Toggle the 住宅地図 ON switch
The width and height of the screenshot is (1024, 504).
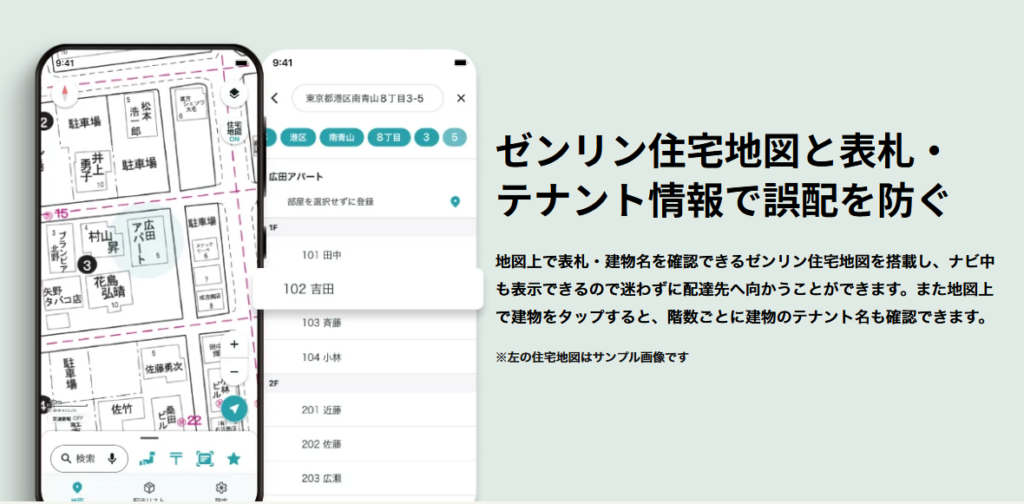click(234, 132)
